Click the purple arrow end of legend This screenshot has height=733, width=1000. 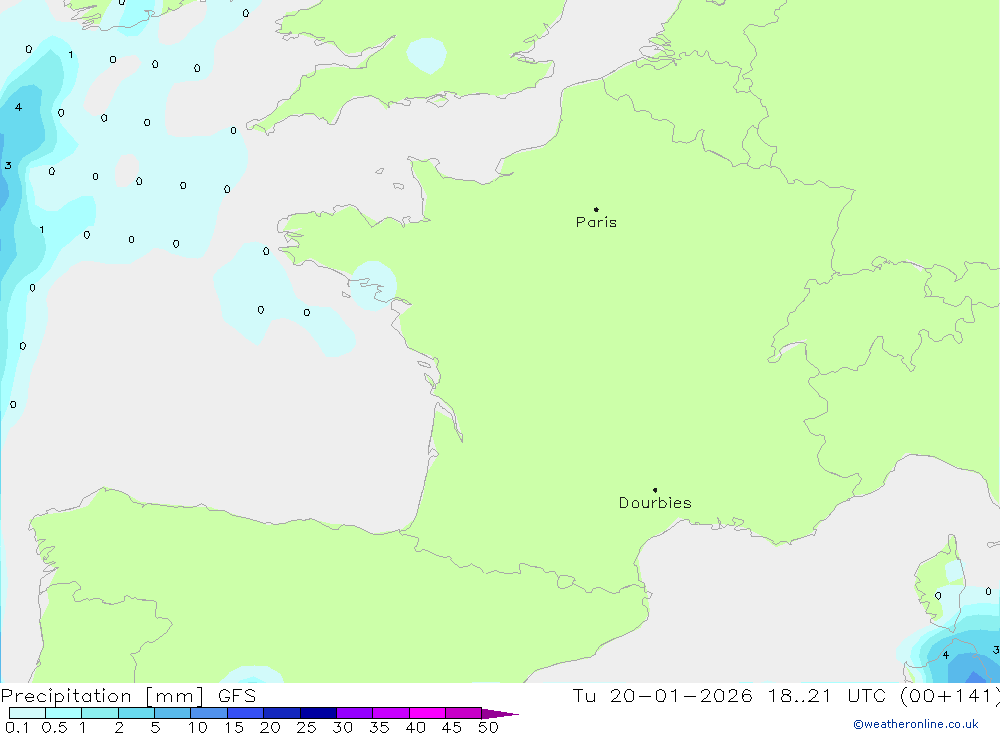click(x=500, y=713)
